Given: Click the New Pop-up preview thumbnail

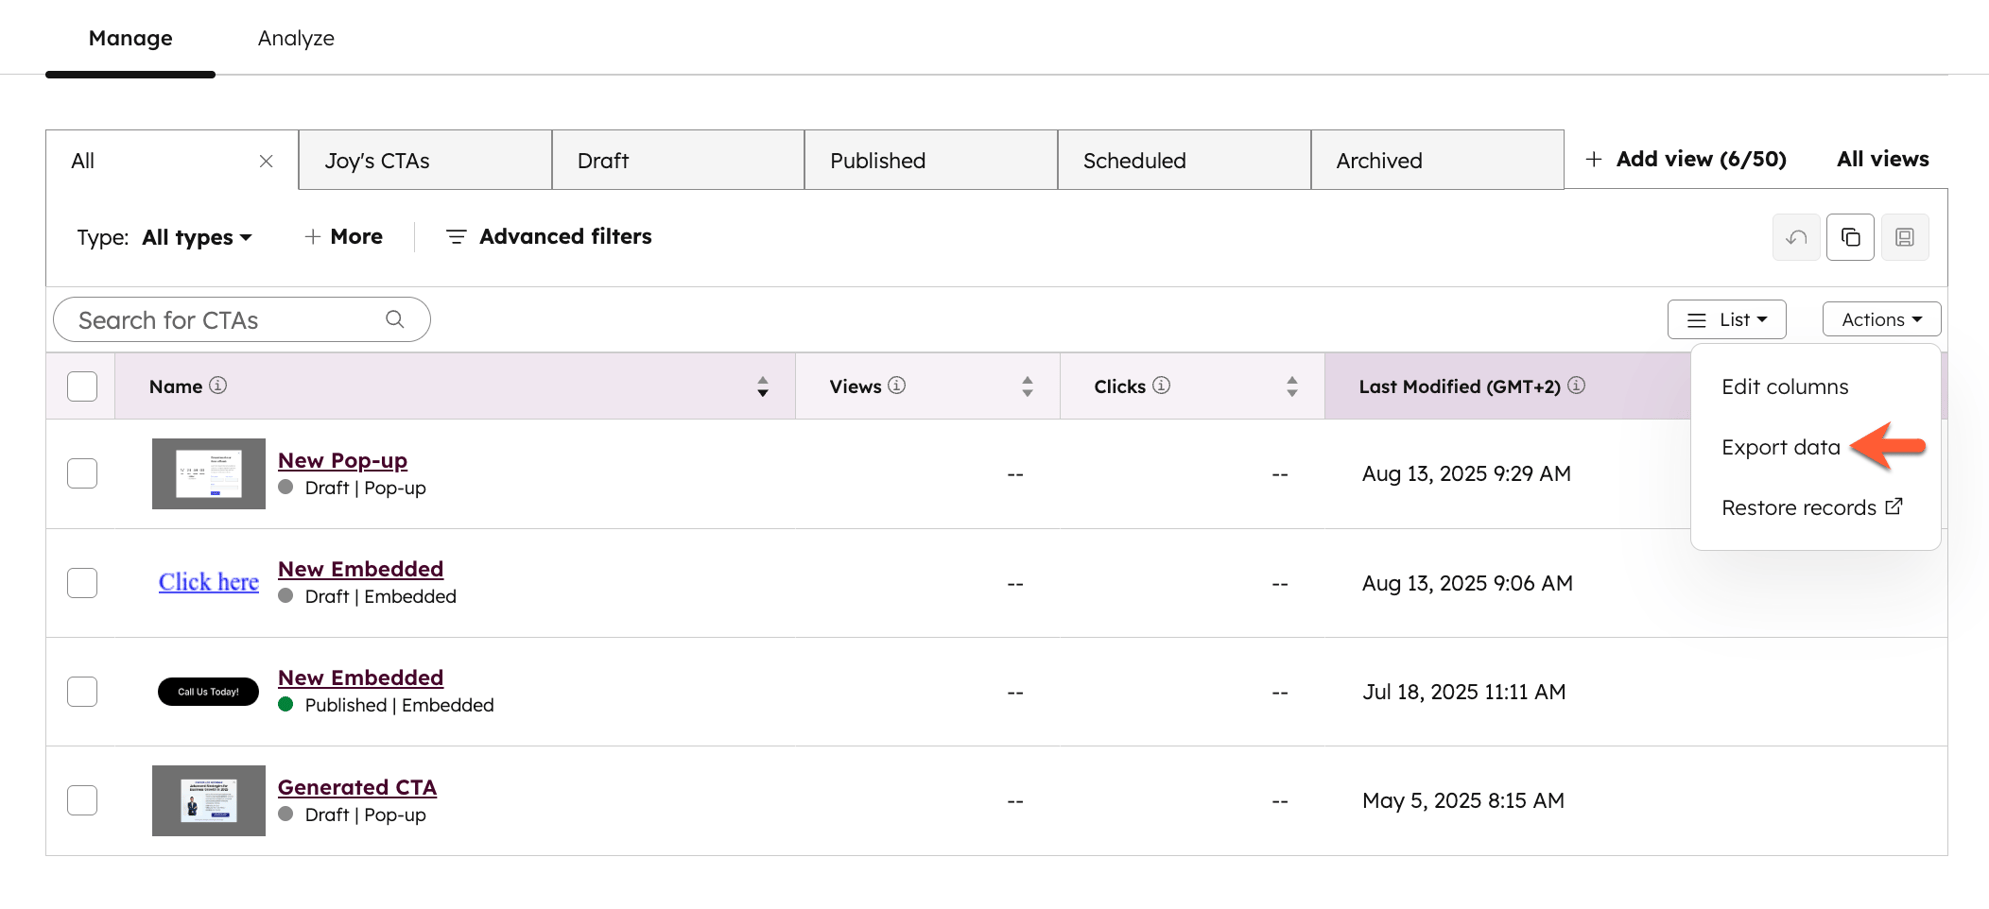Looking at the screenshot, I should pos(208,473).
